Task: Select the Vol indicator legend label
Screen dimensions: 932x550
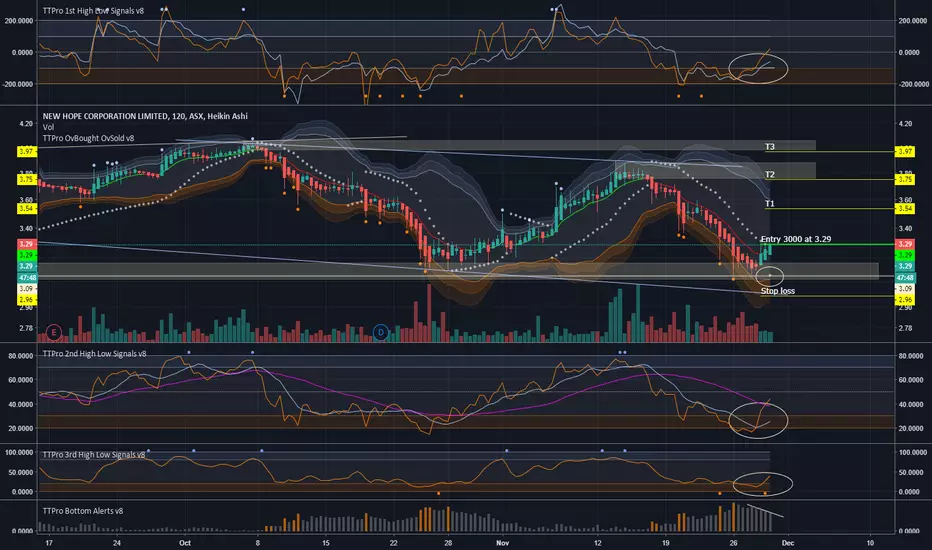Action: click(48, 127)
